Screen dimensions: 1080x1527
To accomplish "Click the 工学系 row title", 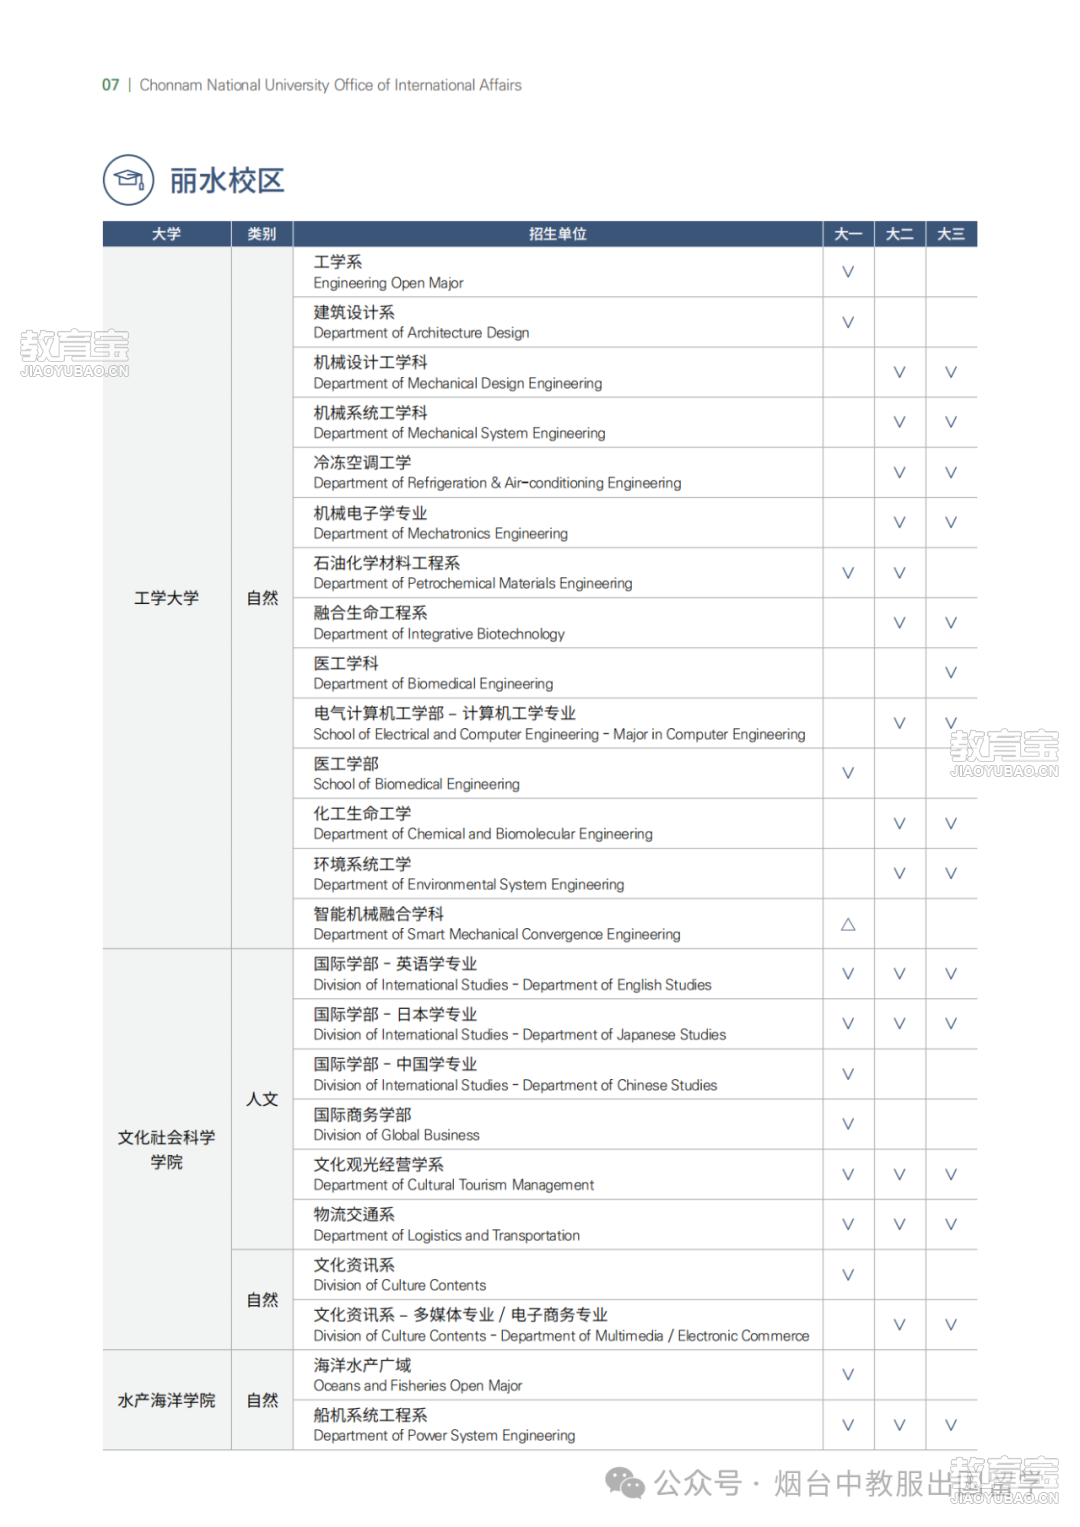I will [x=338, y=262].
